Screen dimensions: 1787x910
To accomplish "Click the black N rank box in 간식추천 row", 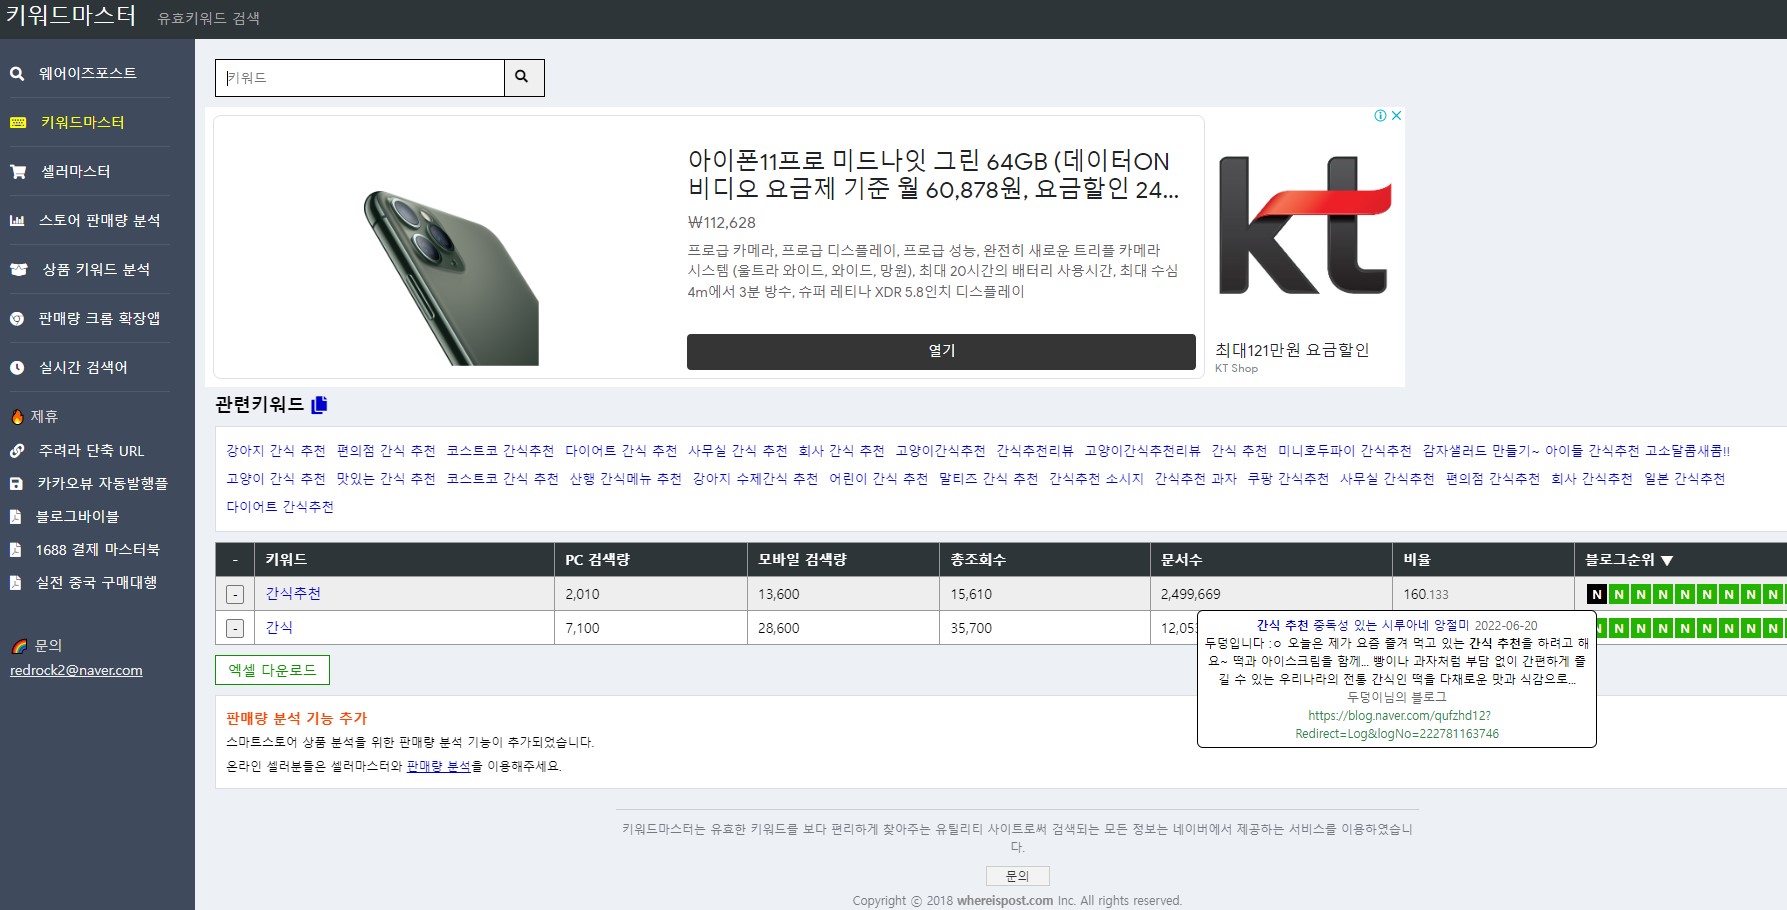I will click(1597, 594).
